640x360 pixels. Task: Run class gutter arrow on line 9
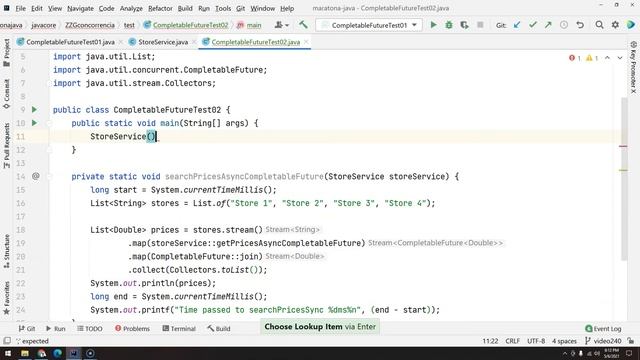click(34, 109)
